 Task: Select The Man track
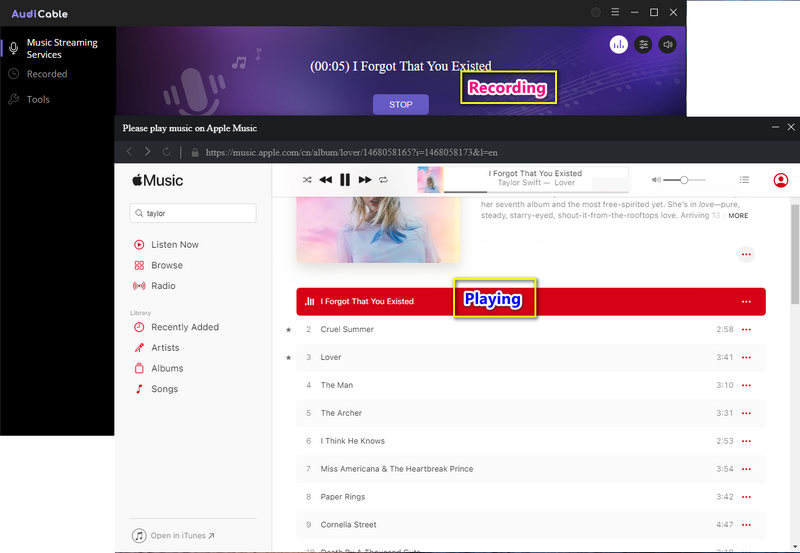(x=531, y=385)
